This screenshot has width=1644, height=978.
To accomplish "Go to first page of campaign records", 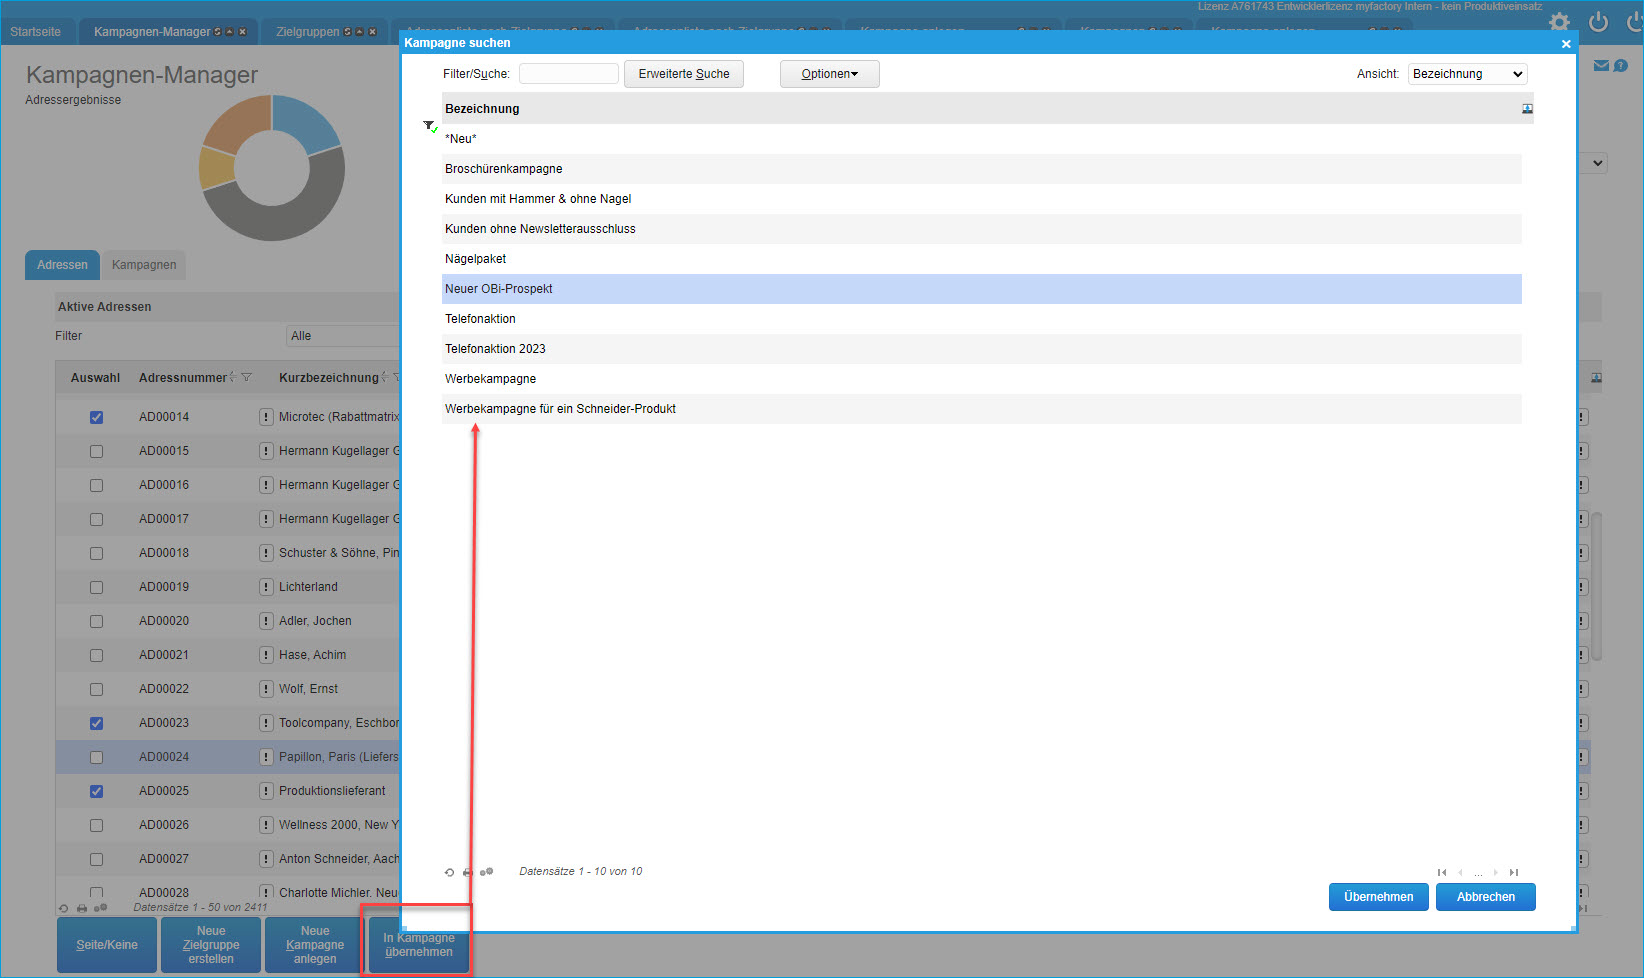I will click(1442, 872).
